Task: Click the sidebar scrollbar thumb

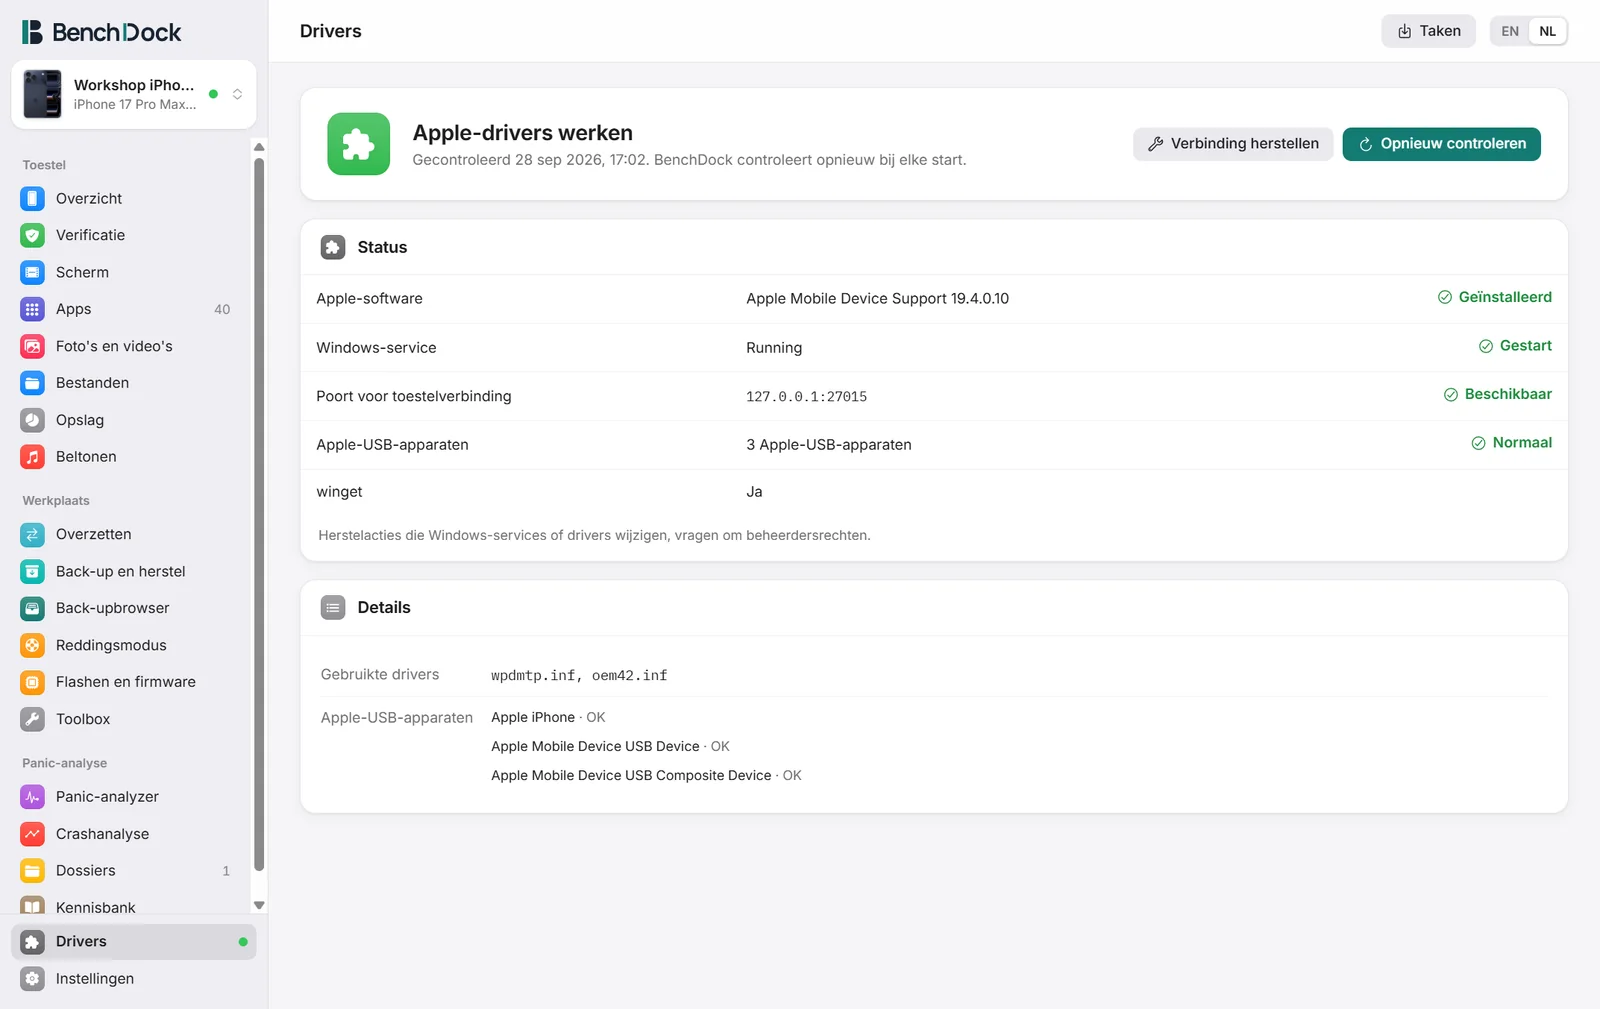Action: (259, 514)
